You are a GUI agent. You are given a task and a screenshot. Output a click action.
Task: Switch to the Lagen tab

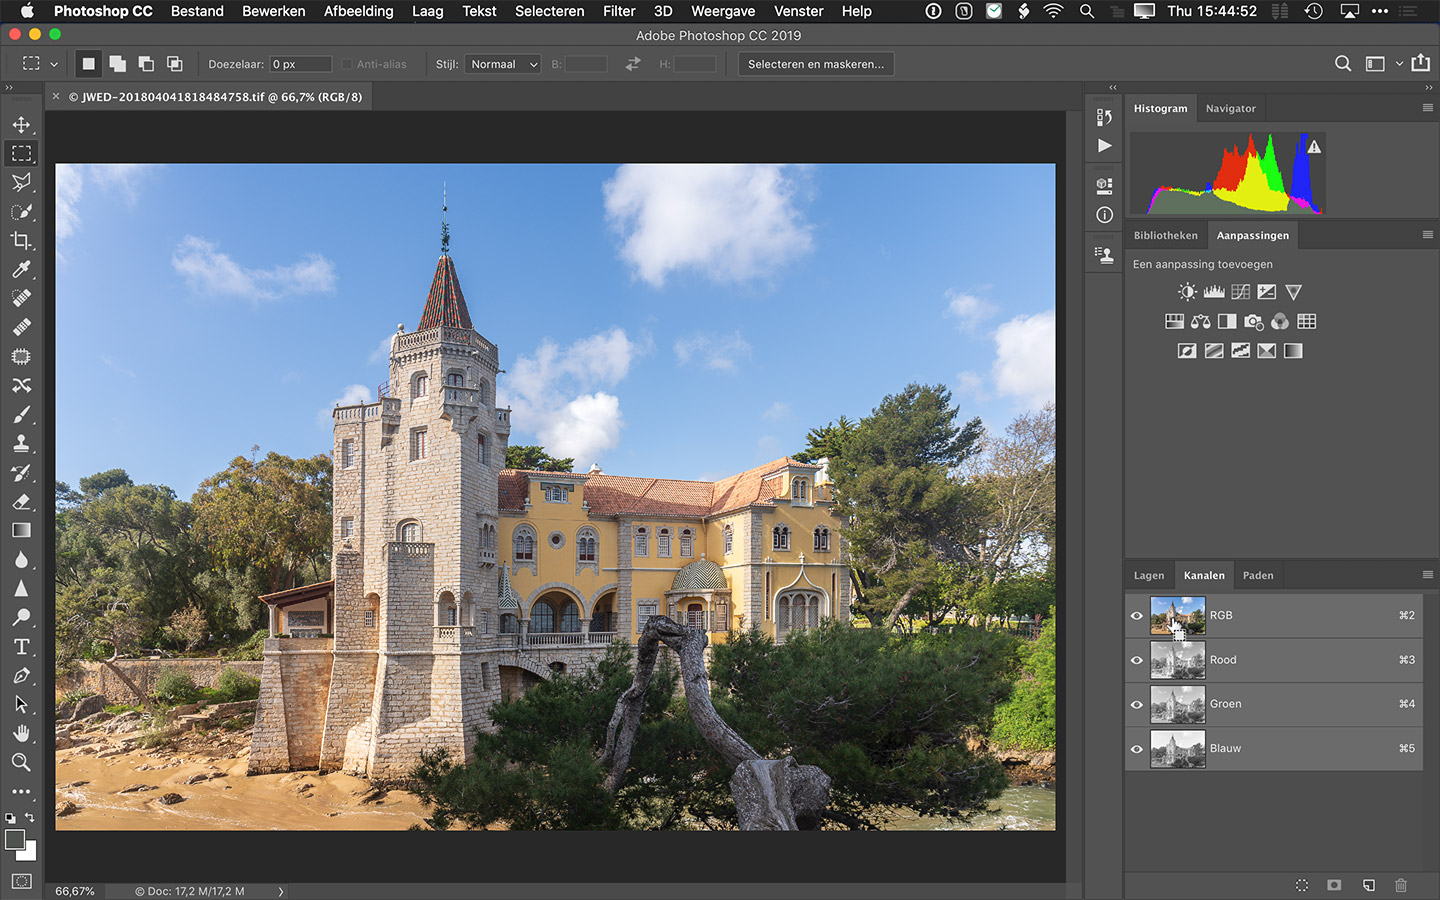coord(1149,576)
